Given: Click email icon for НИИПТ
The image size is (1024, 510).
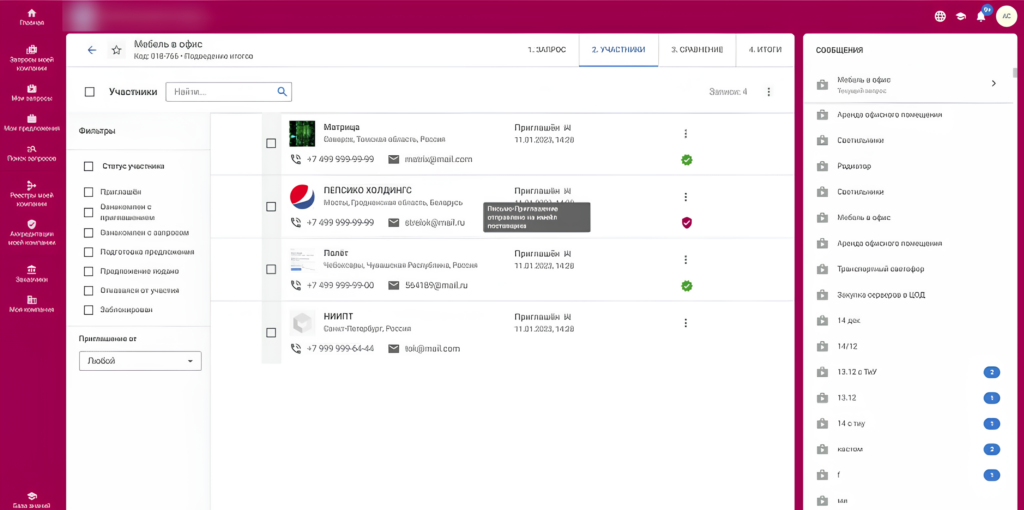Looking at the screenshot, I should pos(394,348).
